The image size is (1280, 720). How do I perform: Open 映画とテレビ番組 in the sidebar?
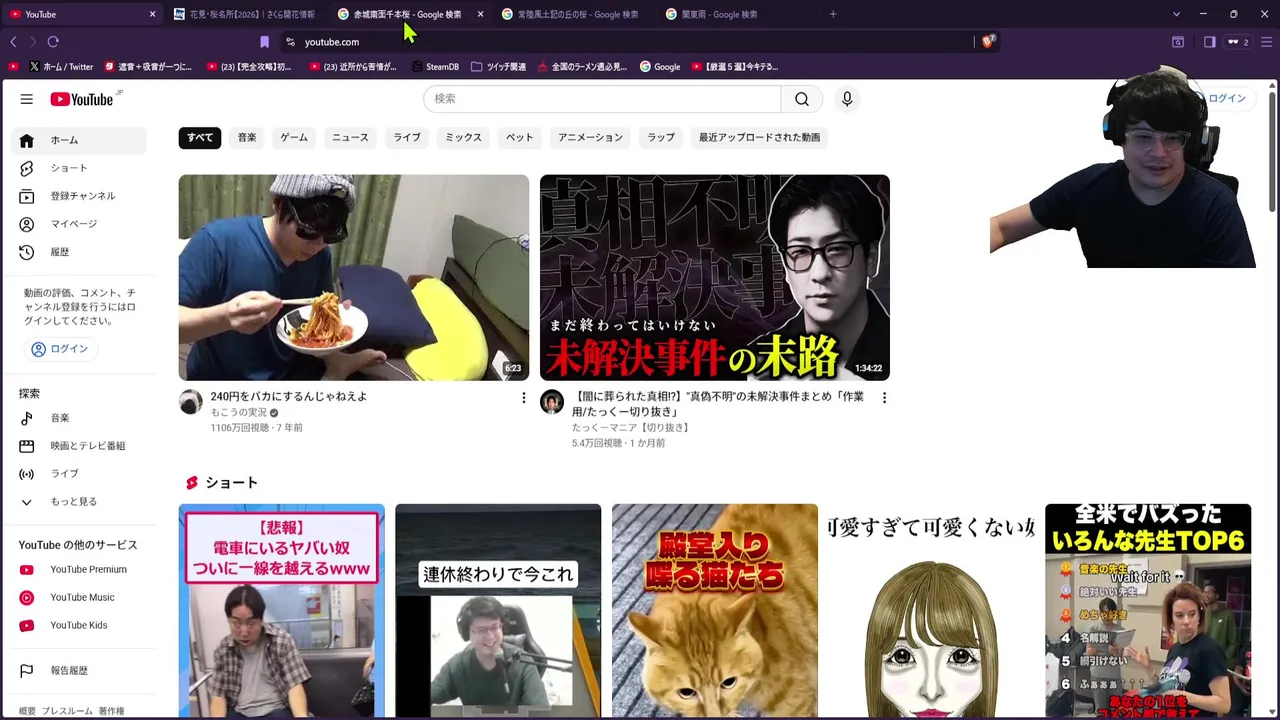click(78, 446)
